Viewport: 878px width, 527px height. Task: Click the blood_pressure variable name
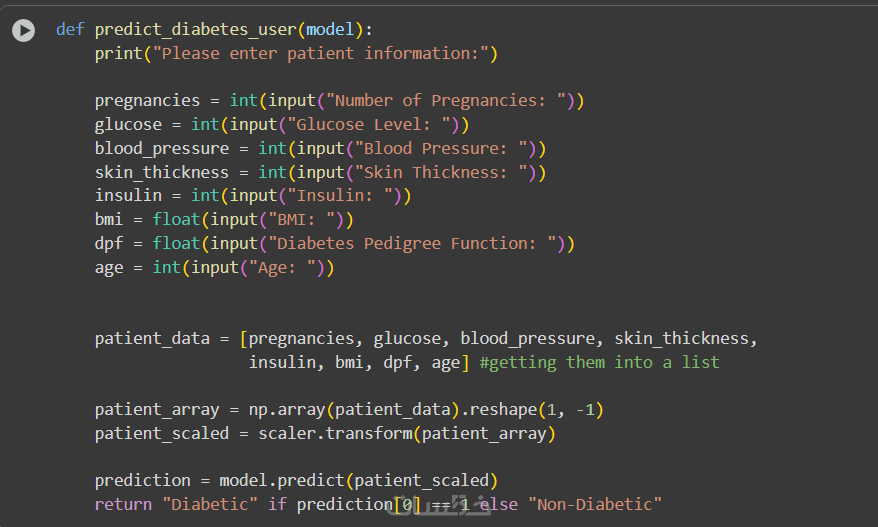point(162,148)
